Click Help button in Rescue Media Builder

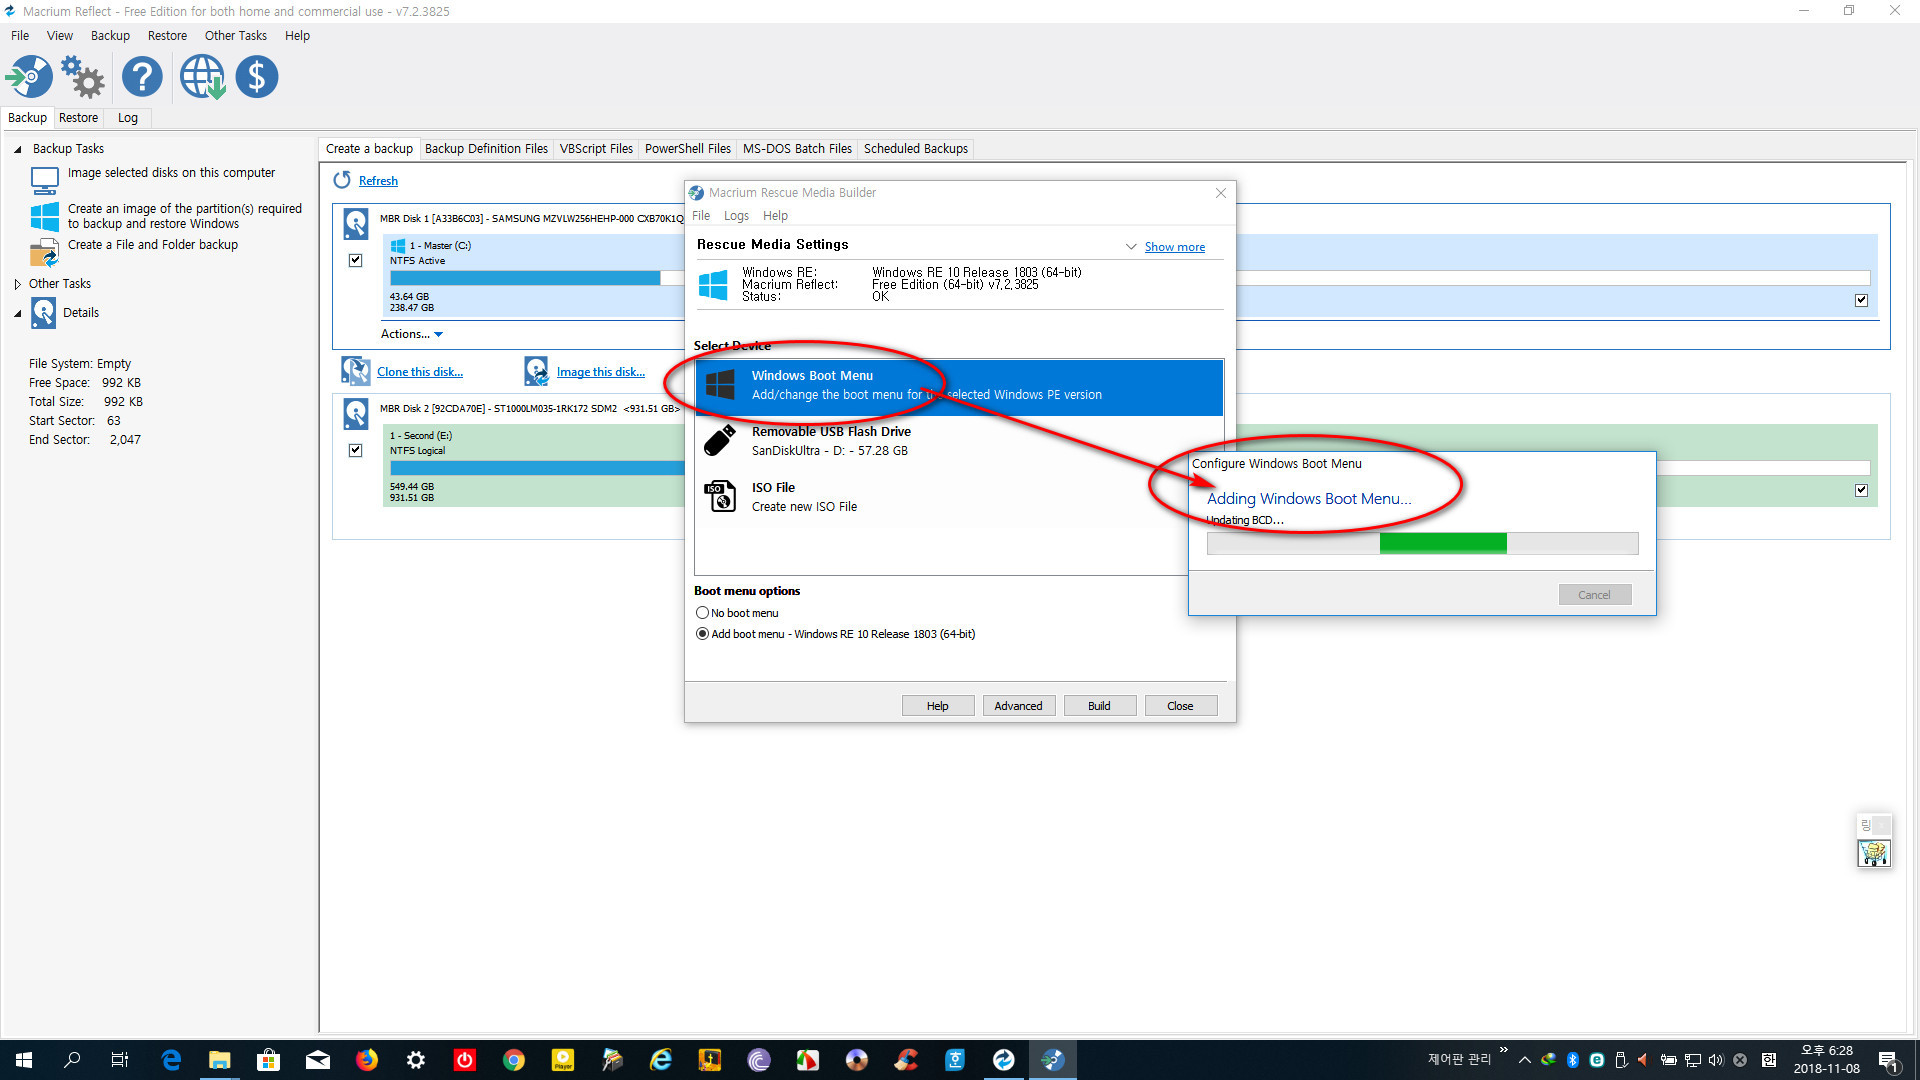point(937,706)
